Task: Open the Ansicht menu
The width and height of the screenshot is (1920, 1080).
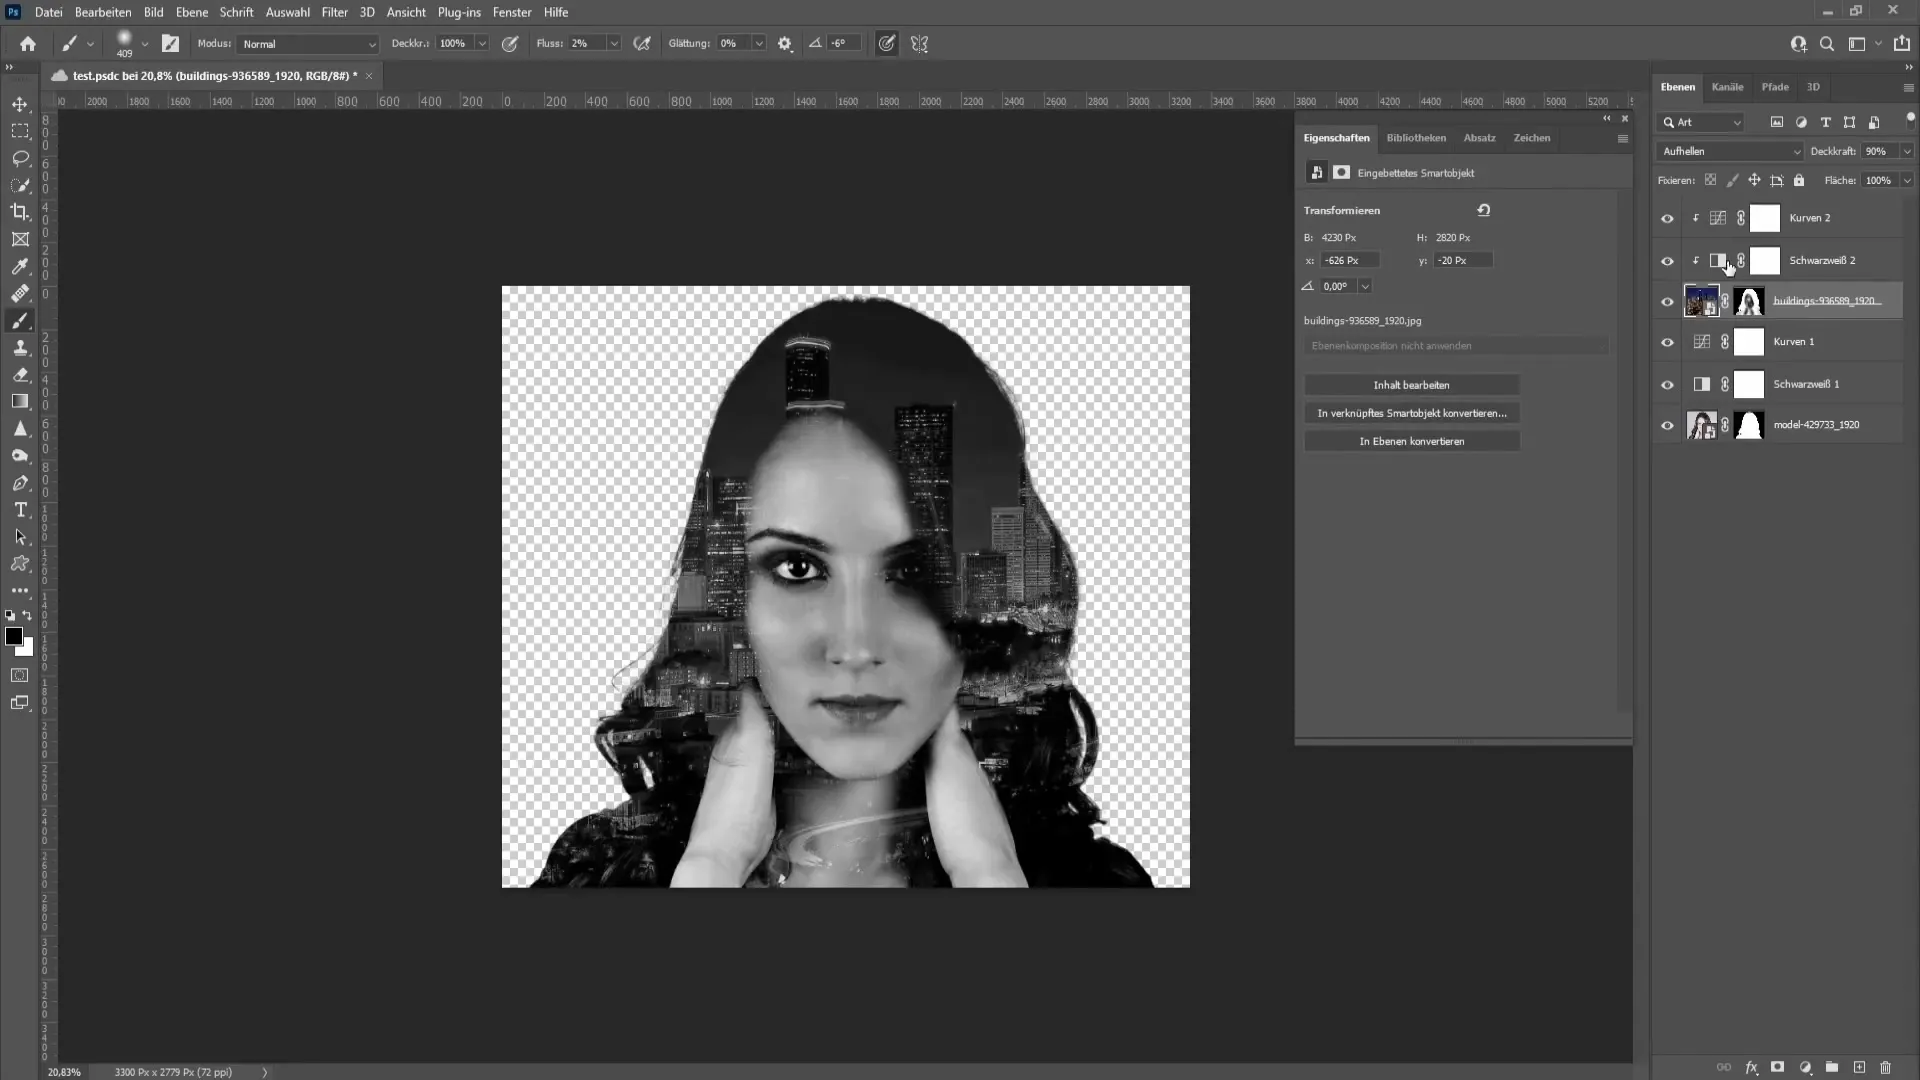Action: pyautogui.click(x=406, y=12)
